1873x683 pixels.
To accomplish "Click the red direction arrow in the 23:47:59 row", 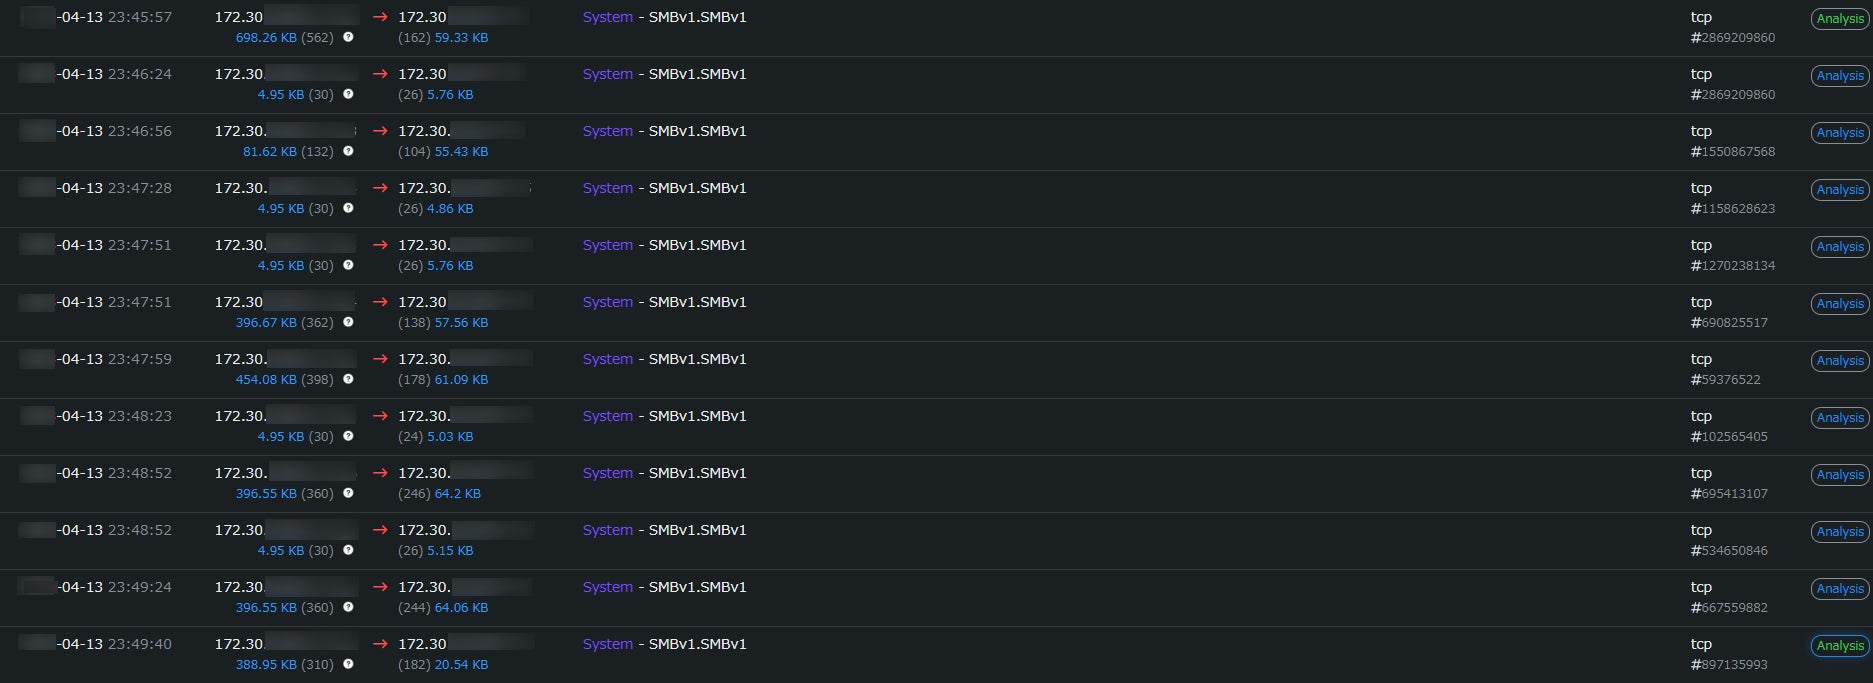I will 380,359.
